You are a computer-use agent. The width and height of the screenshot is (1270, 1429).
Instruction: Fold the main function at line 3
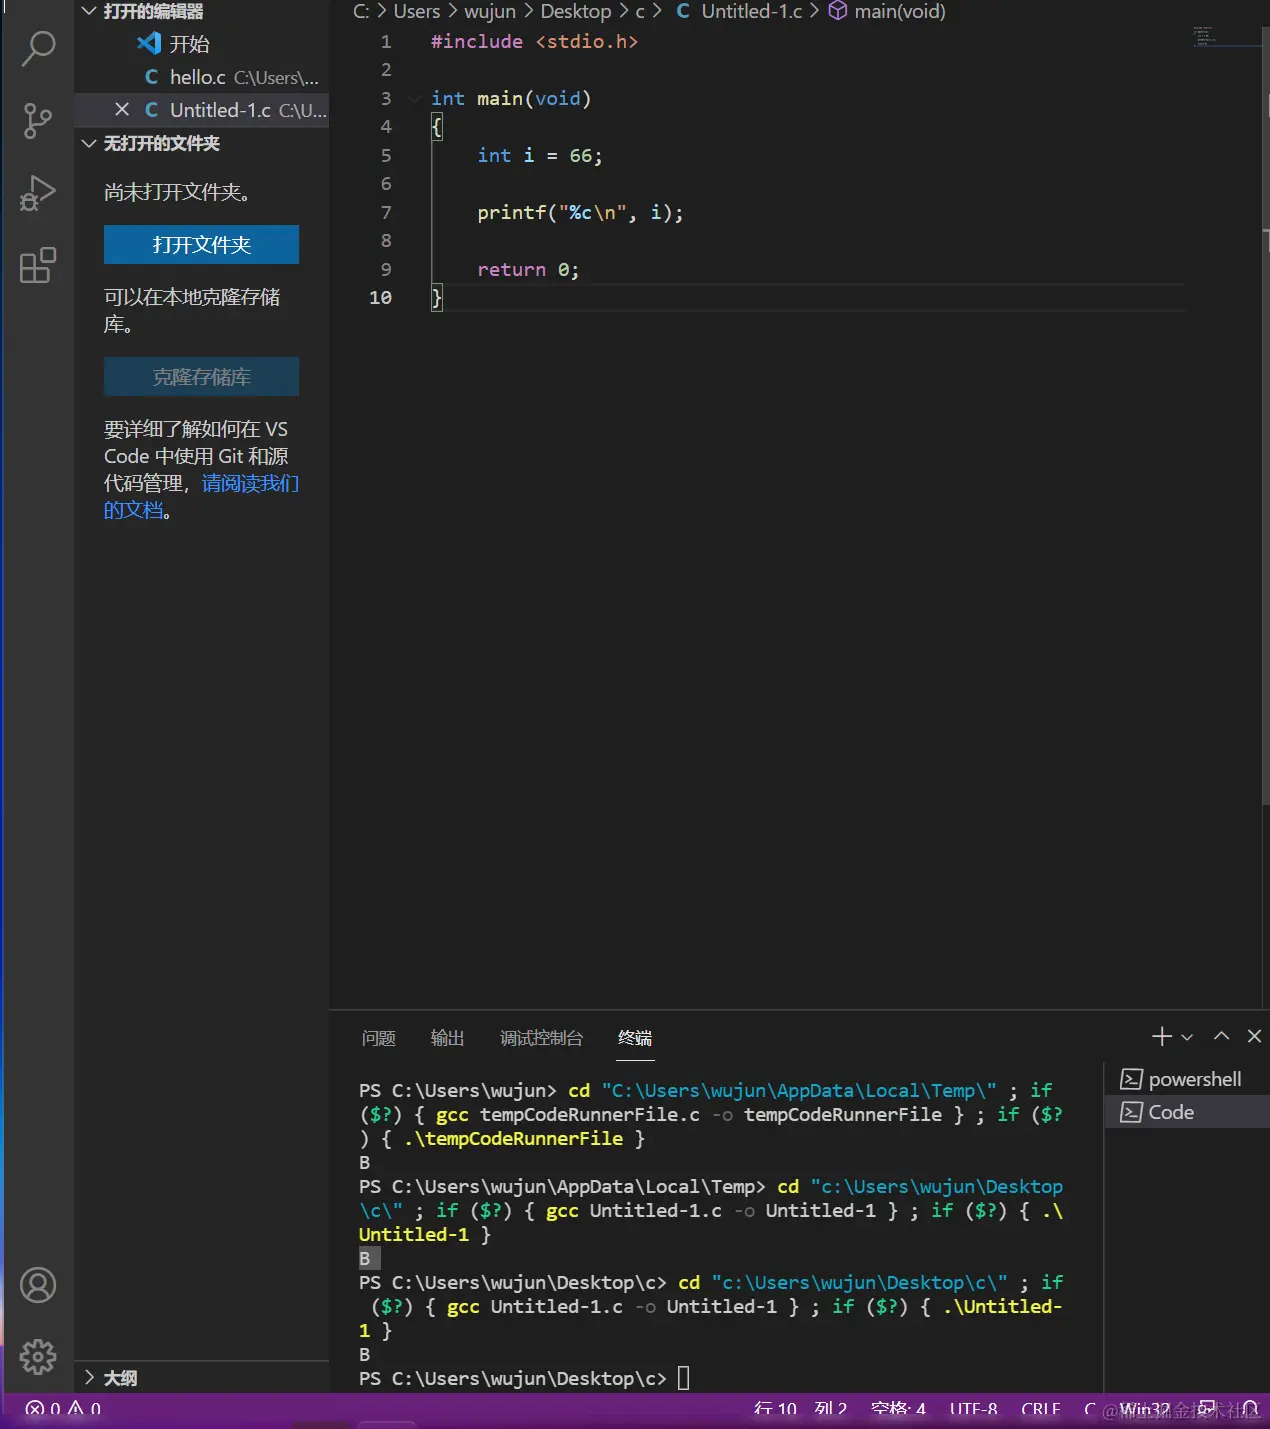(x=414, y=98)
